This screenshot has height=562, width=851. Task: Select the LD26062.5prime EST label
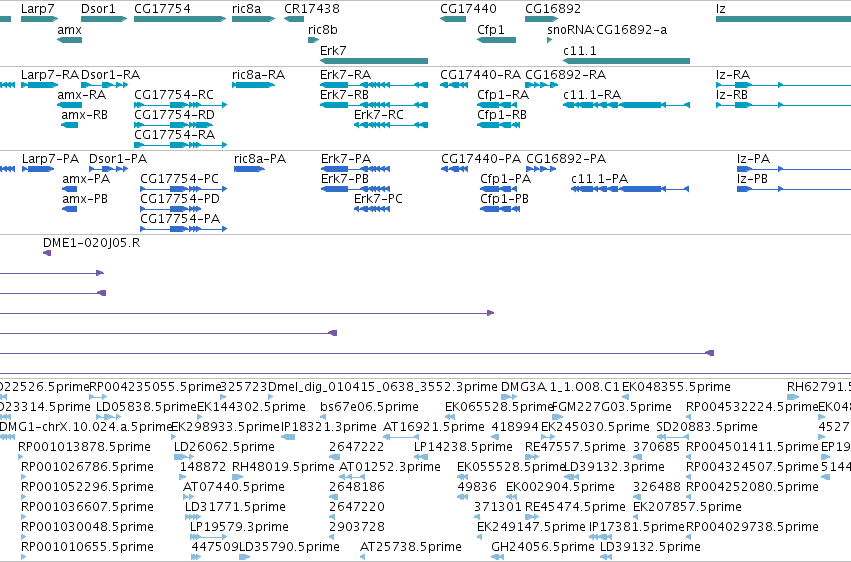tap(224, 447)
